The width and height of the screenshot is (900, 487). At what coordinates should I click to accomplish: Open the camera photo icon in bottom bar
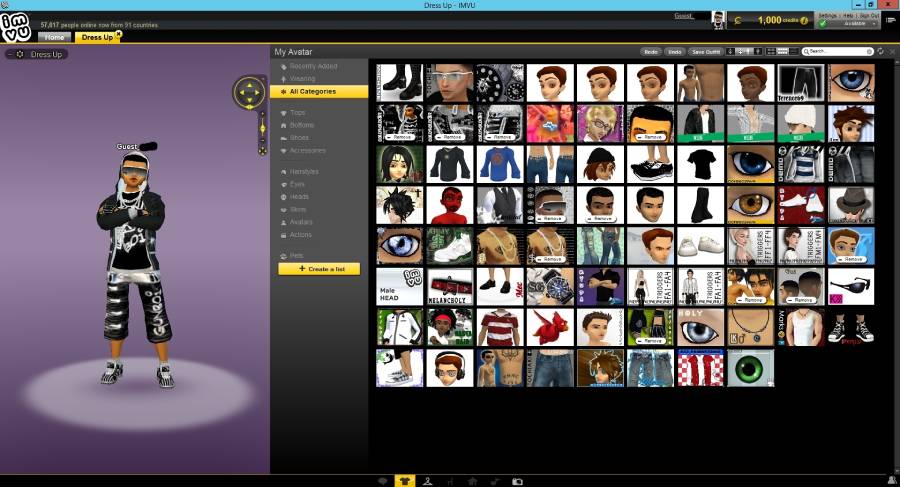coord(517,481)
